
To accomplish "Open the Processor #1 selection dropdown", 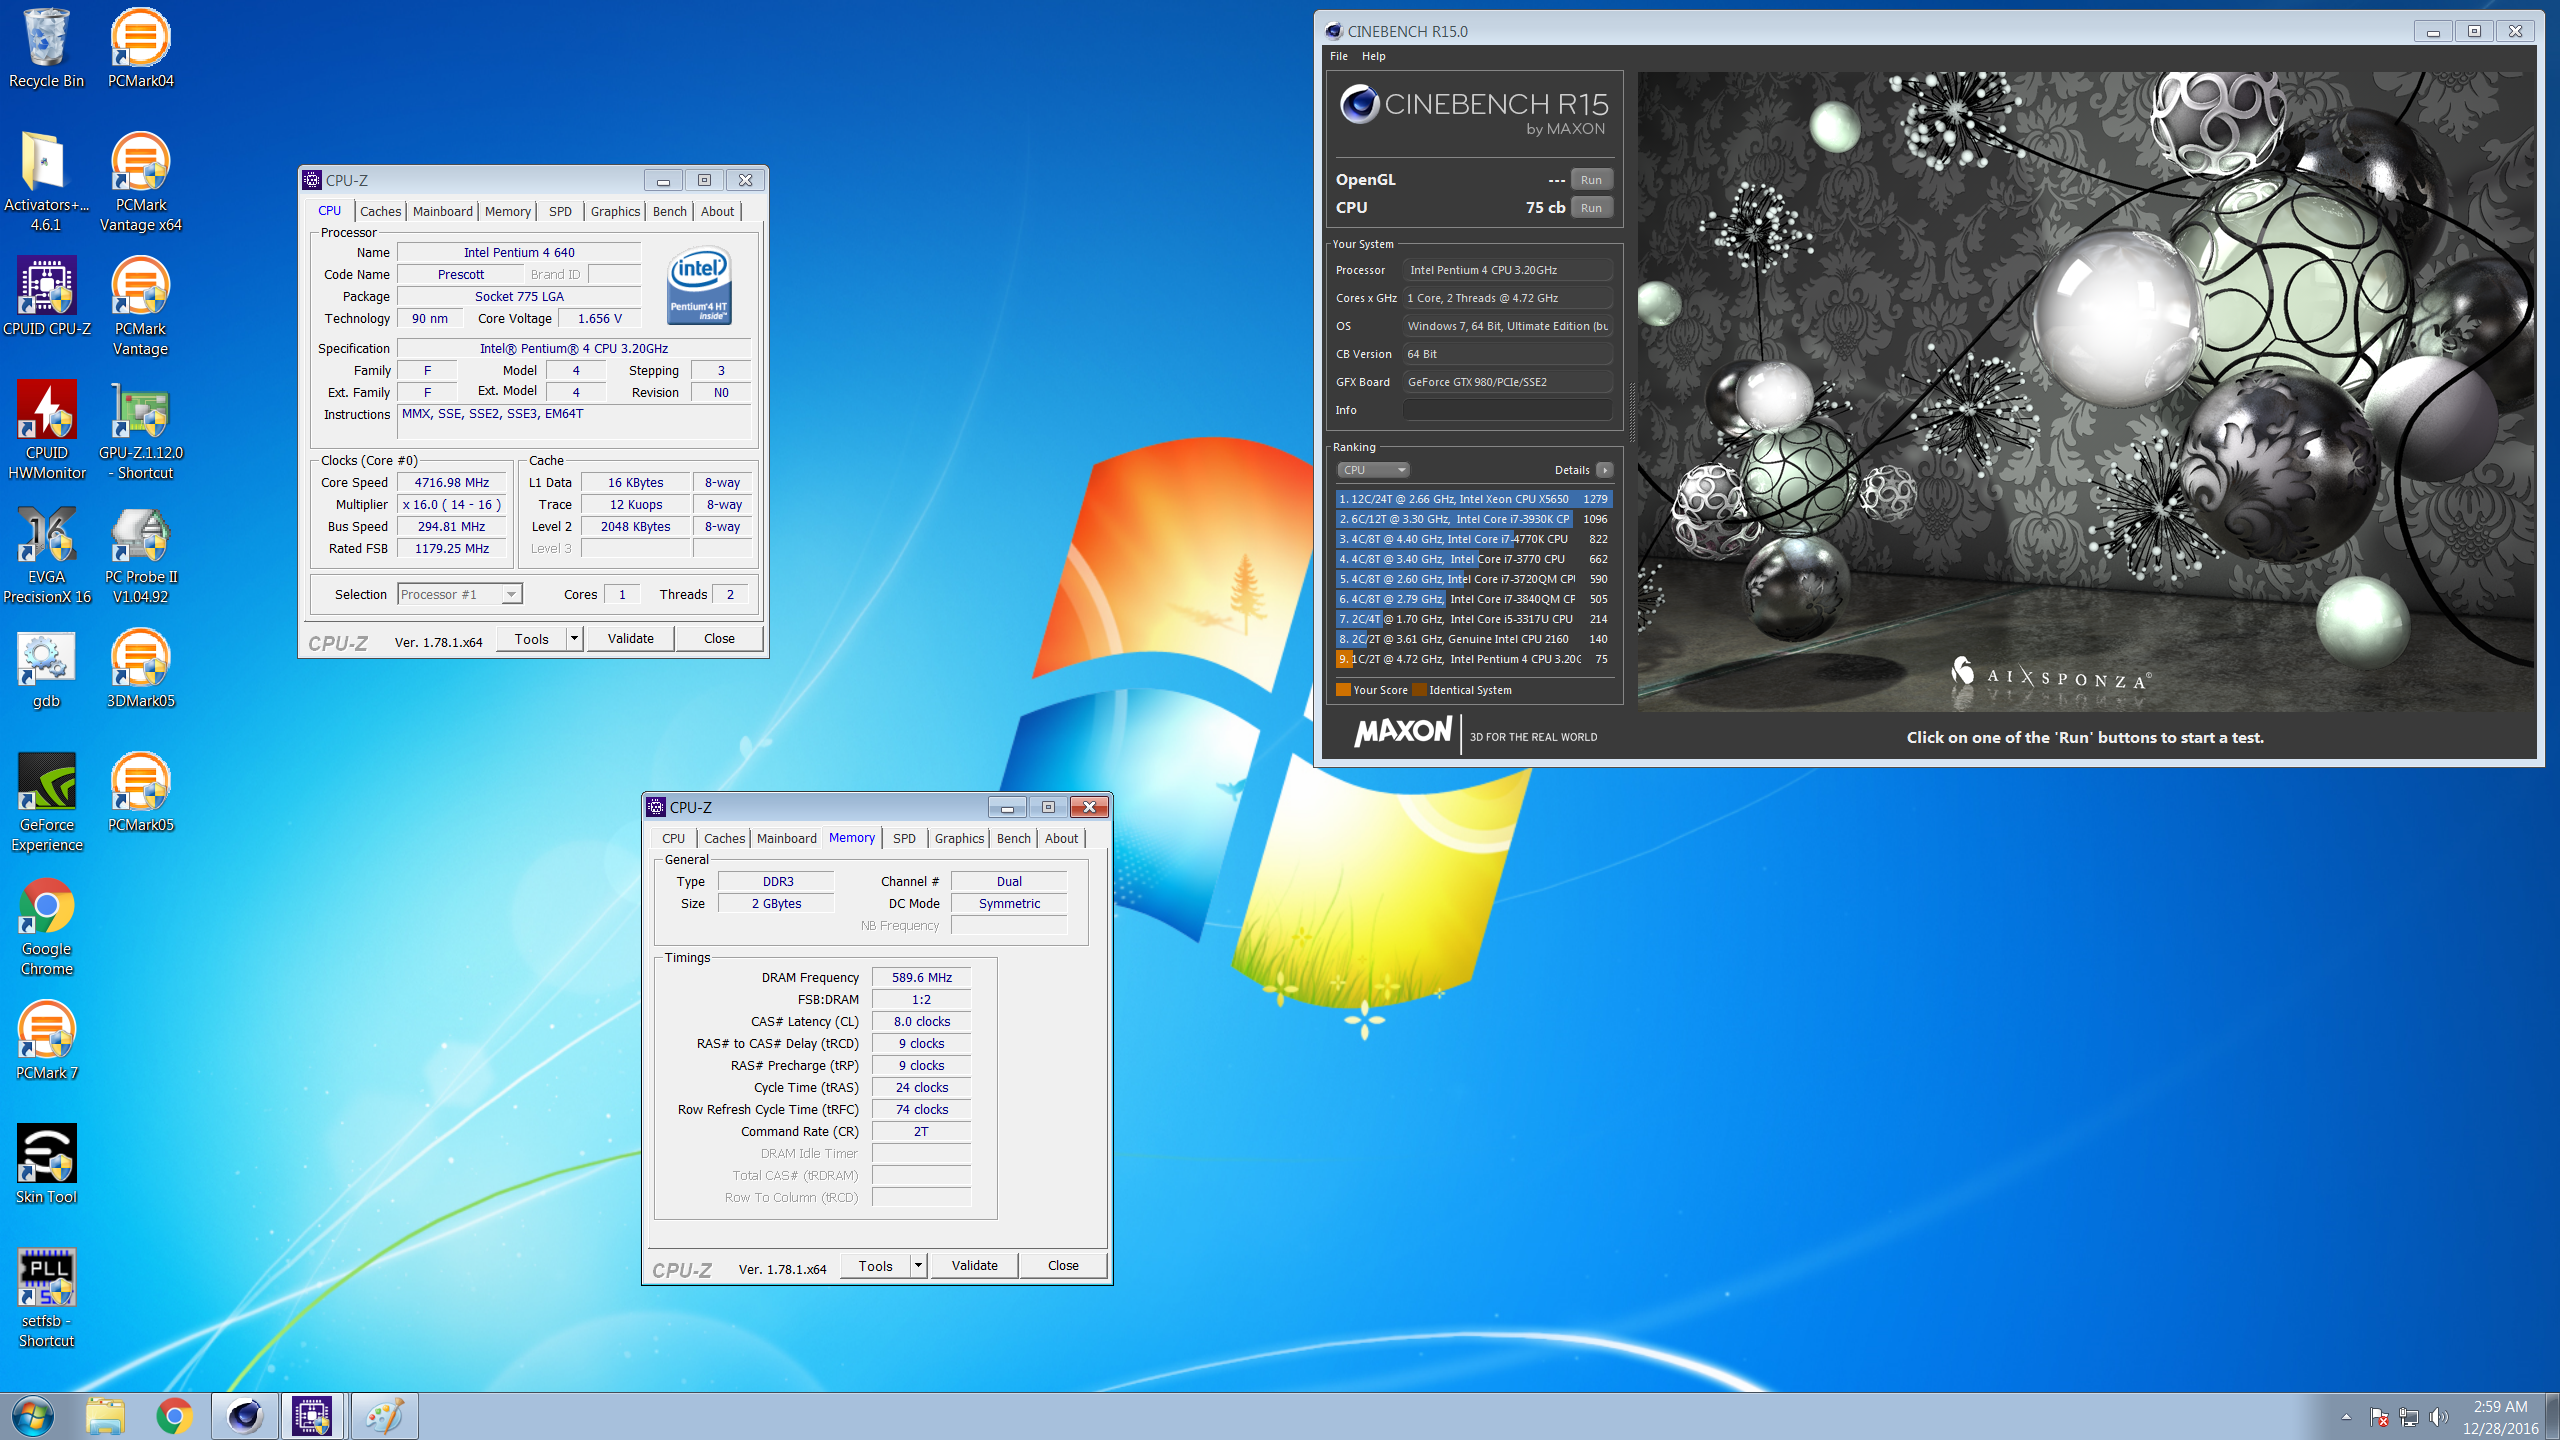I will point(460,595).
